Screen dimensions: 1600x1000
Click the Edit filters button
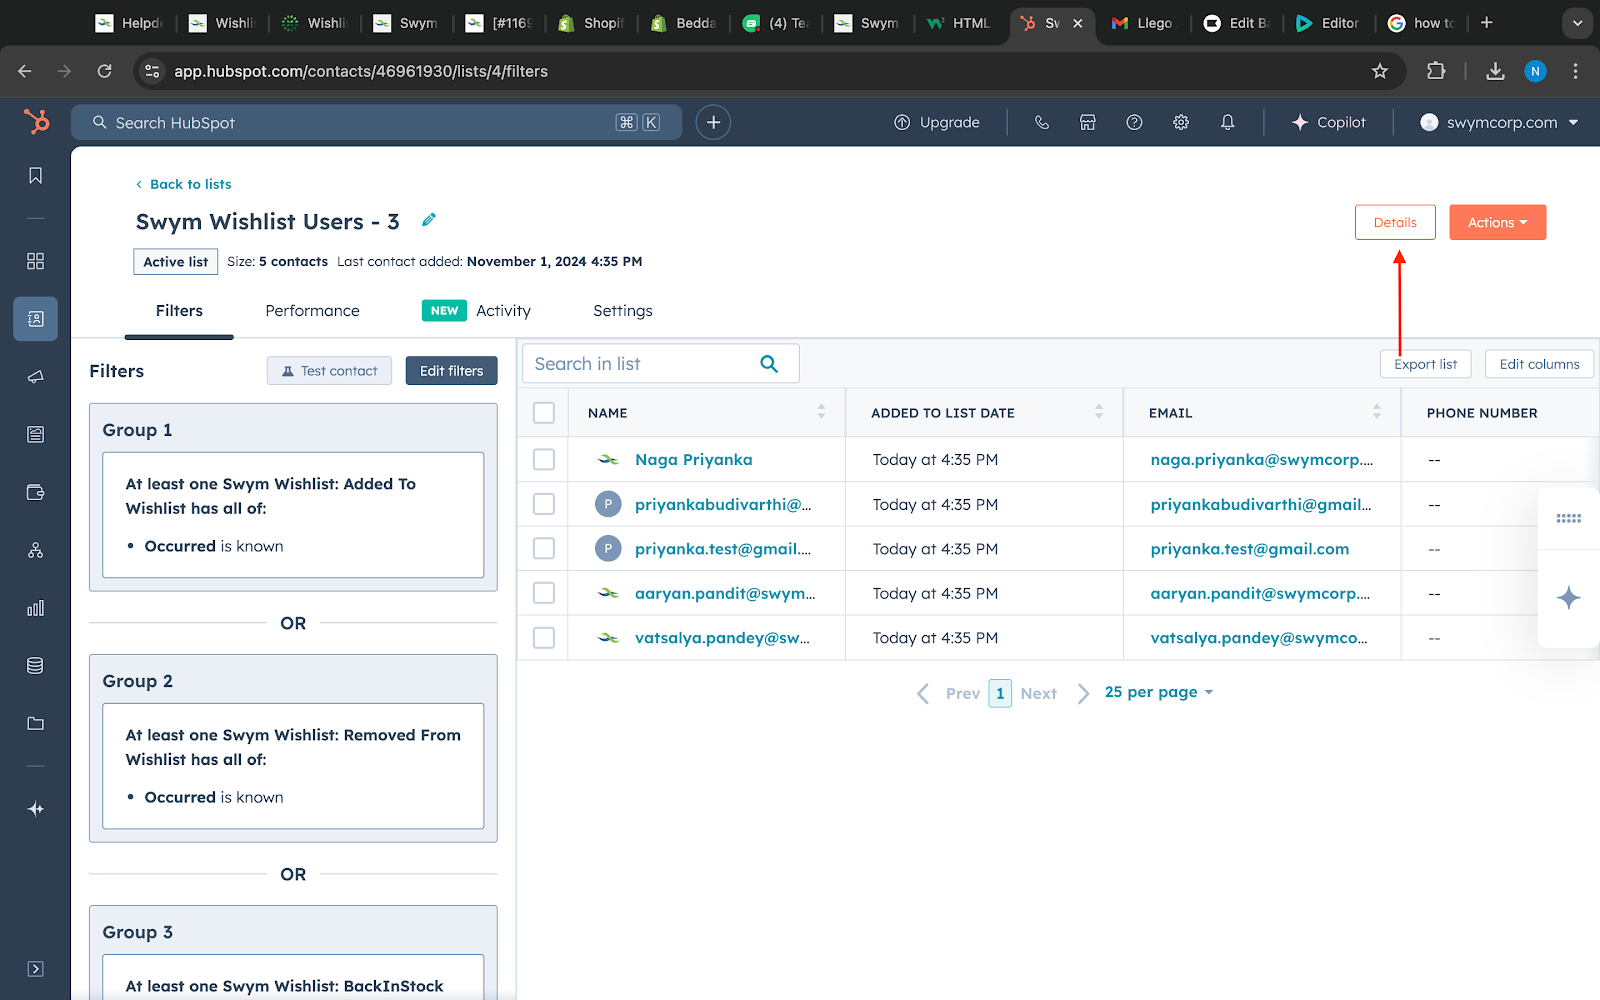(x=451, y=371)
